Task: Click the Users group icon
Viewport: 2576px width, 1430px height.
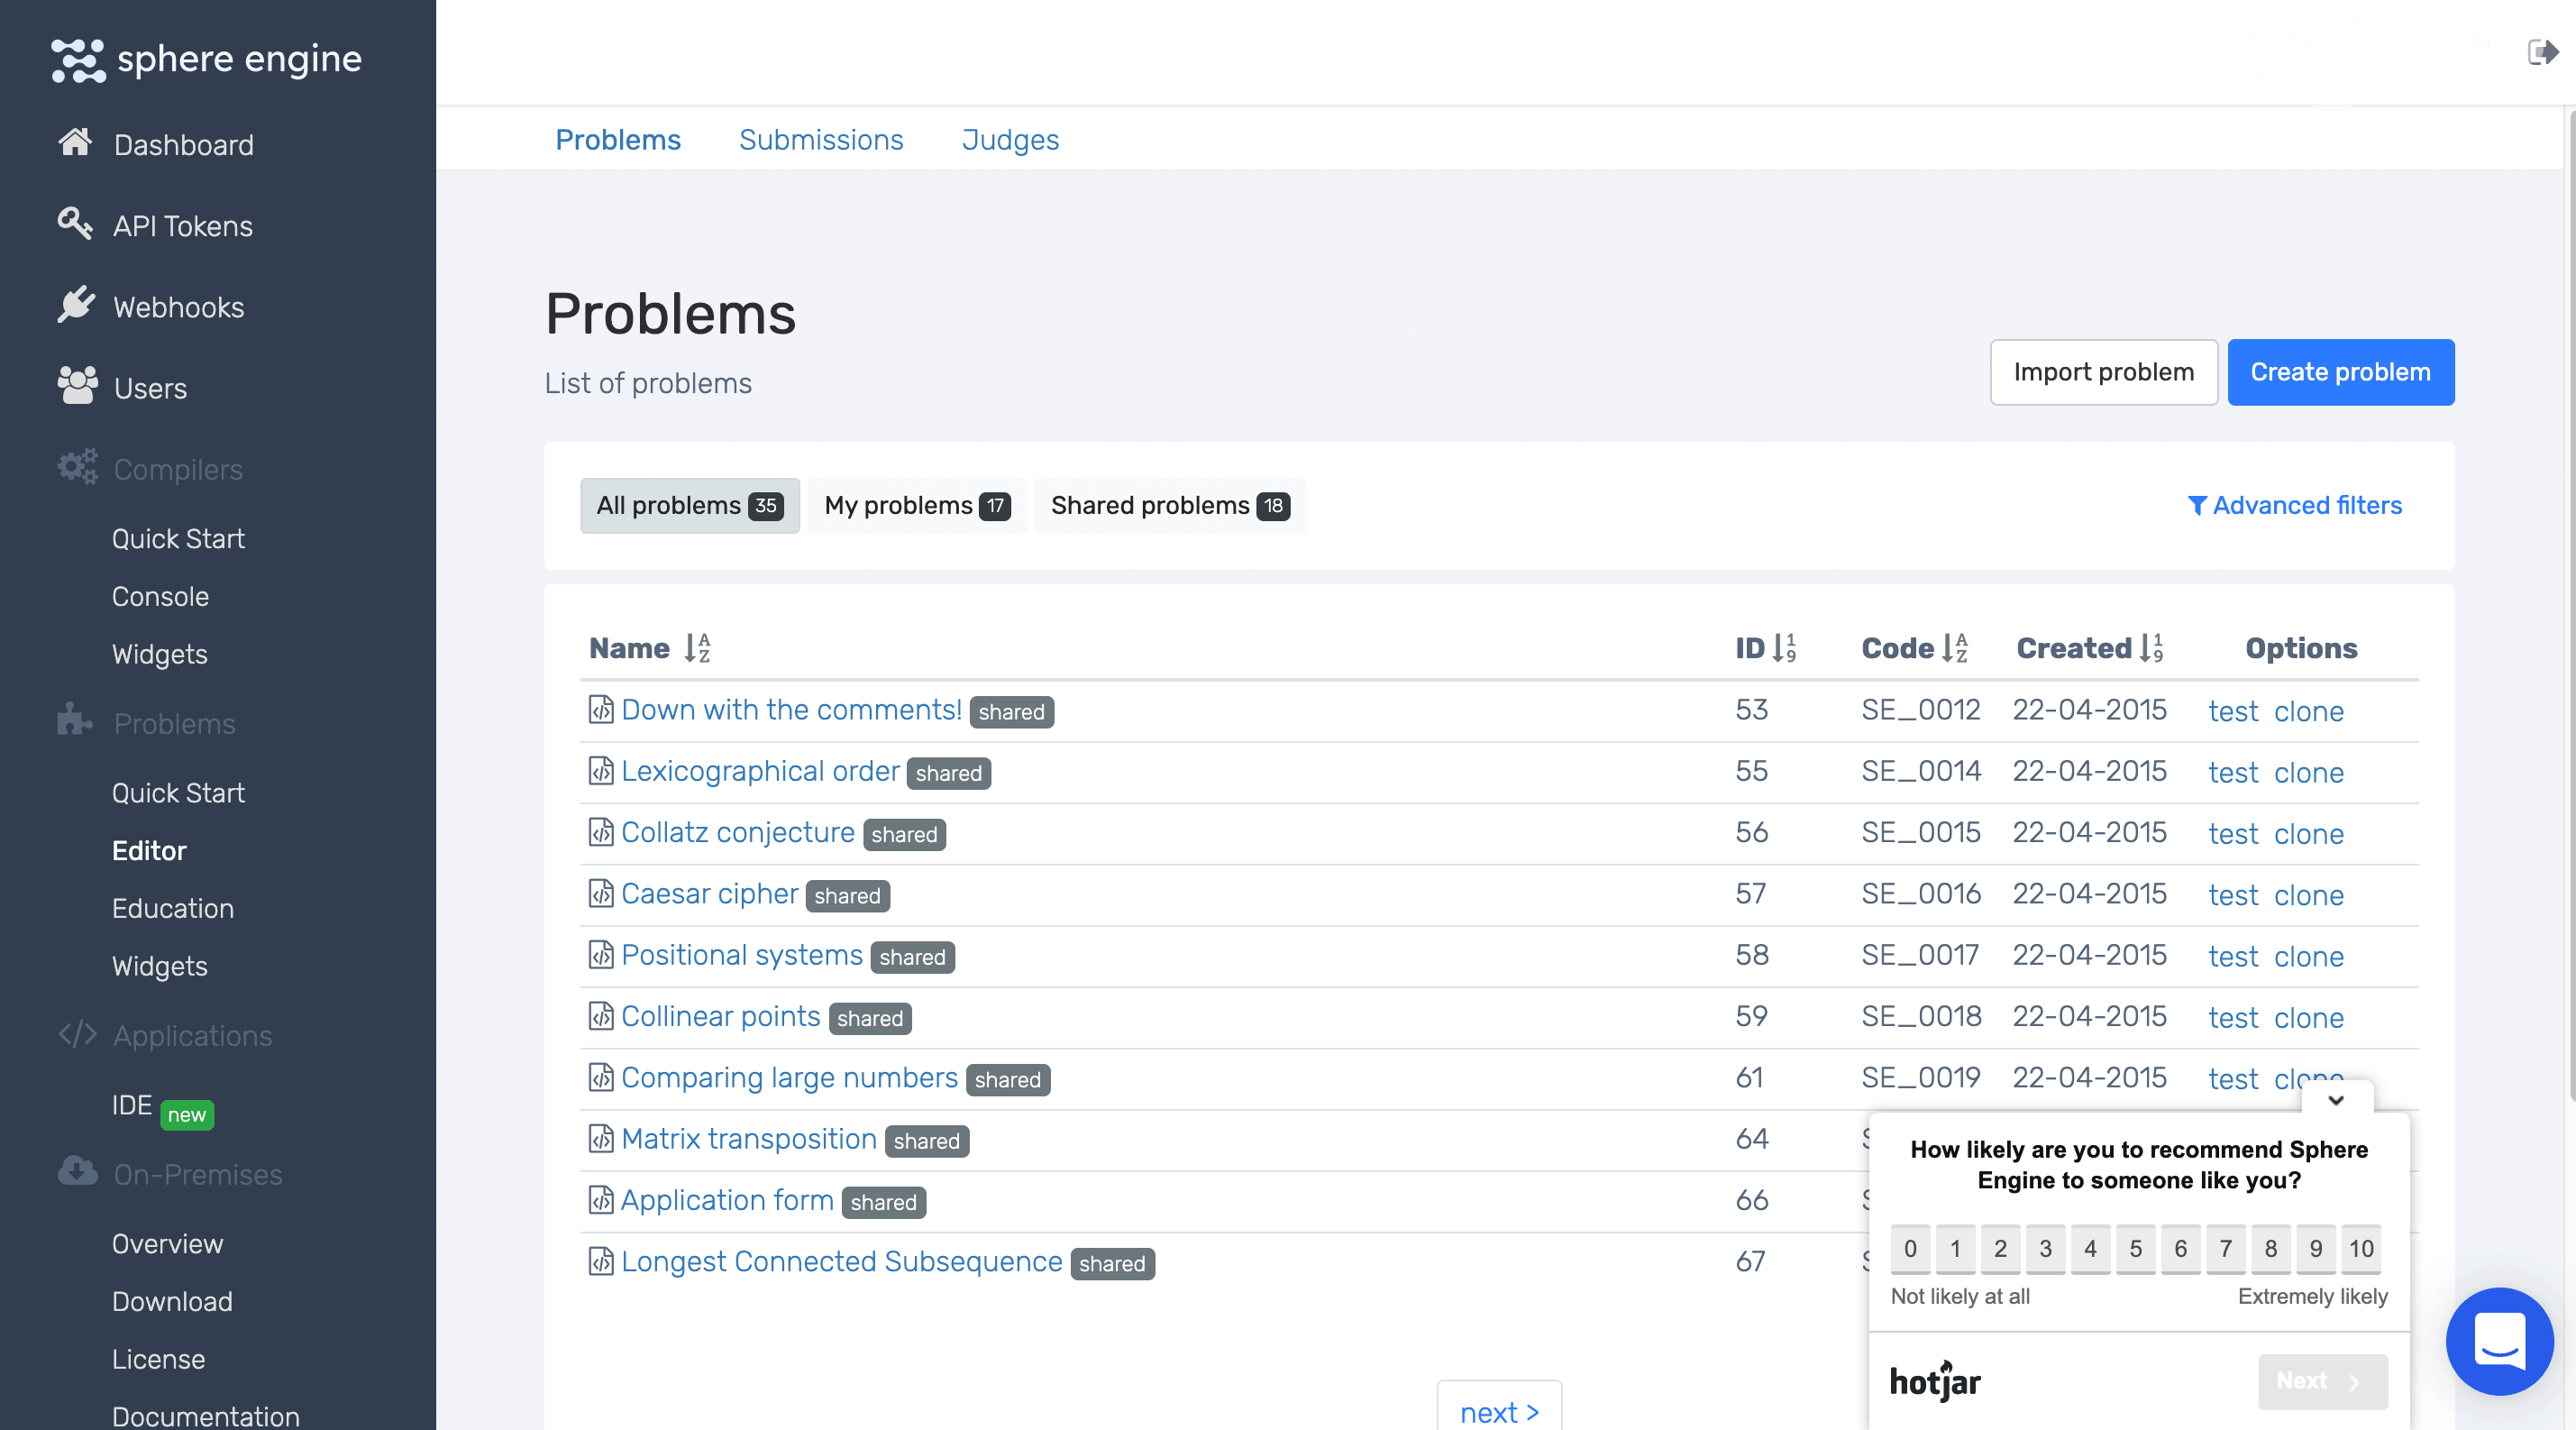Action: pyautogui.click(x=77, y=385)
